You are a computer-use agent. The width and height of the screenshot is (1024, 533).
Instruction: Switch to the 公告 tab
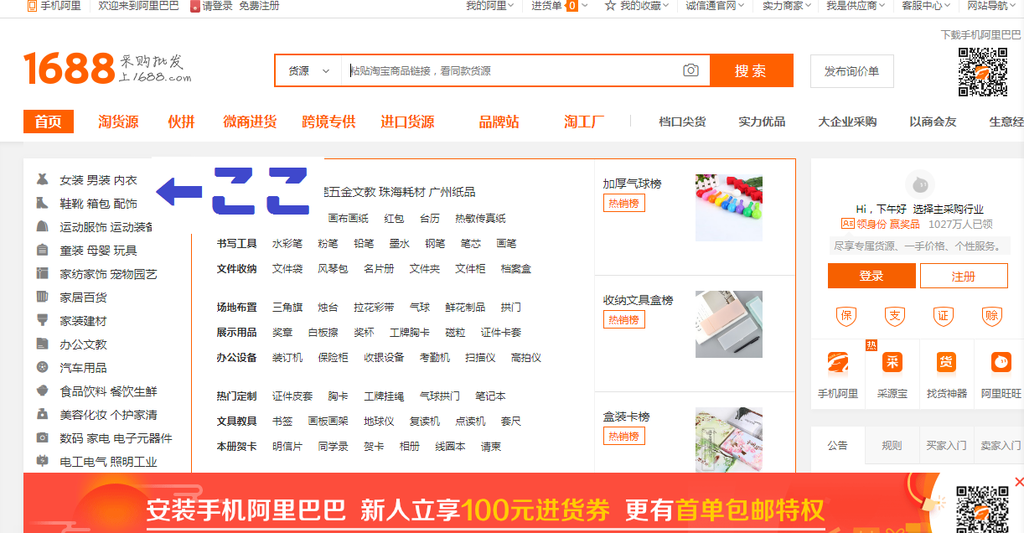[x=837, y=445]
